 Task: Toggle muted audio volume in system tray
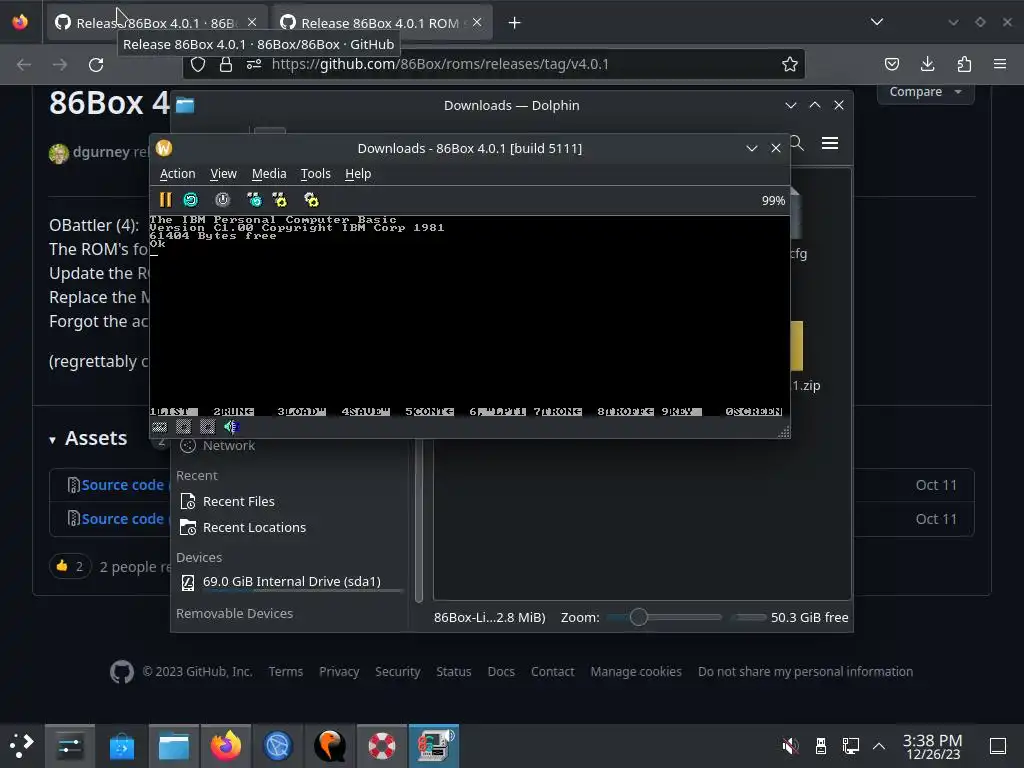[790, 746]
